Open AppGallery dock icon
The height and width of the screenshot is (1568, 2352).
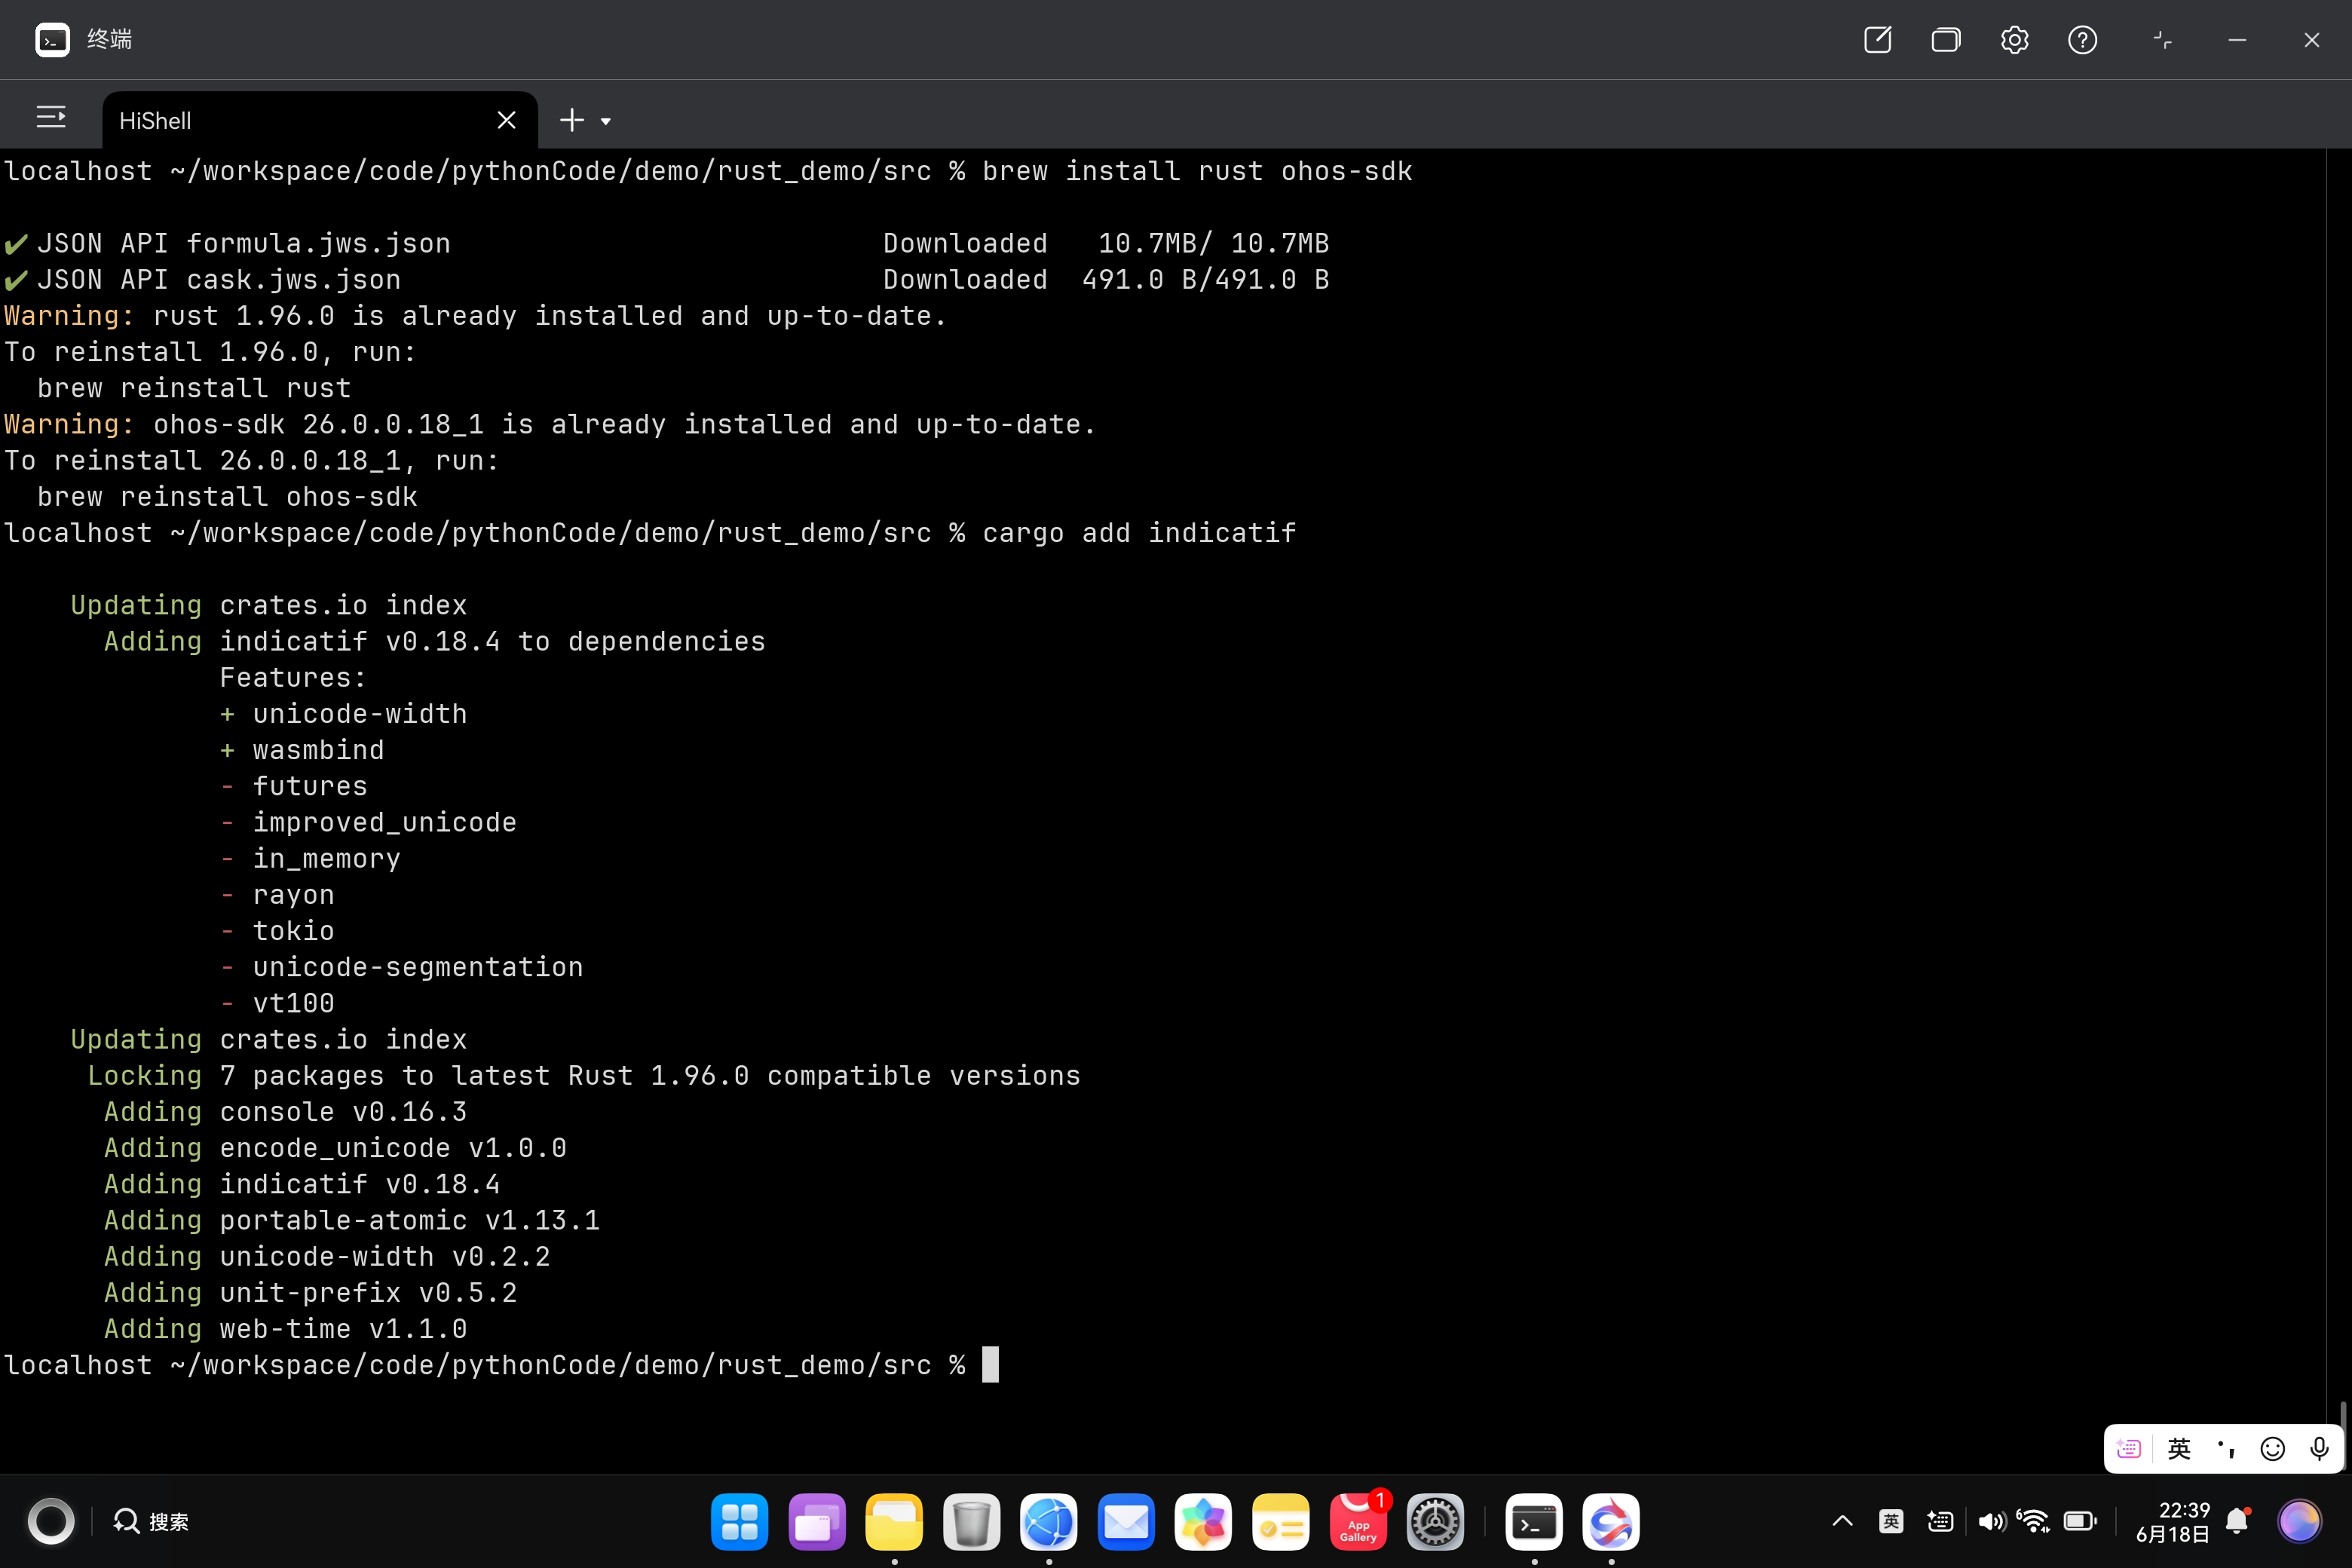[x=1358, y=1521]
